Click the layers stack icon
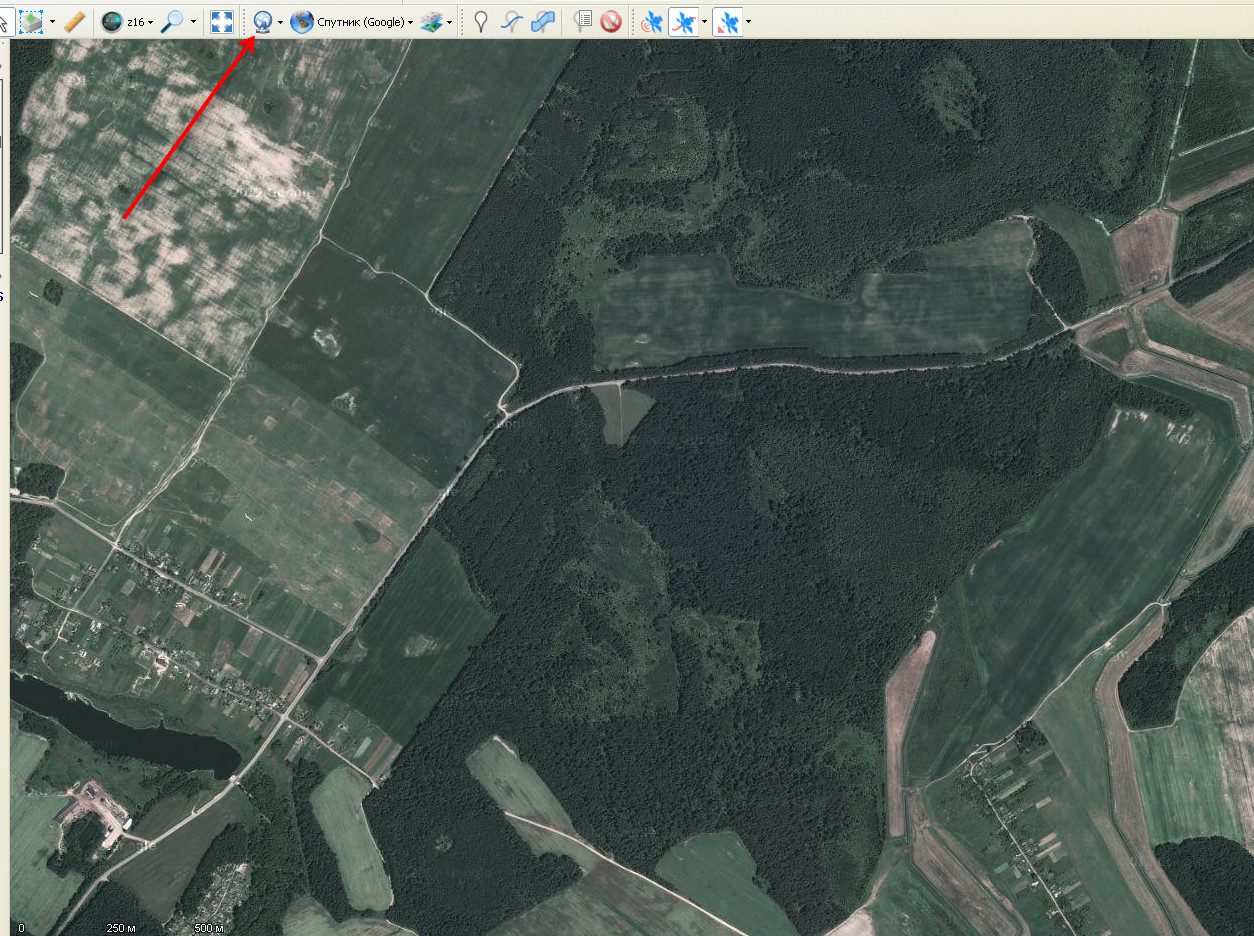Screen dimensions: 1254x936 (431, 21)
